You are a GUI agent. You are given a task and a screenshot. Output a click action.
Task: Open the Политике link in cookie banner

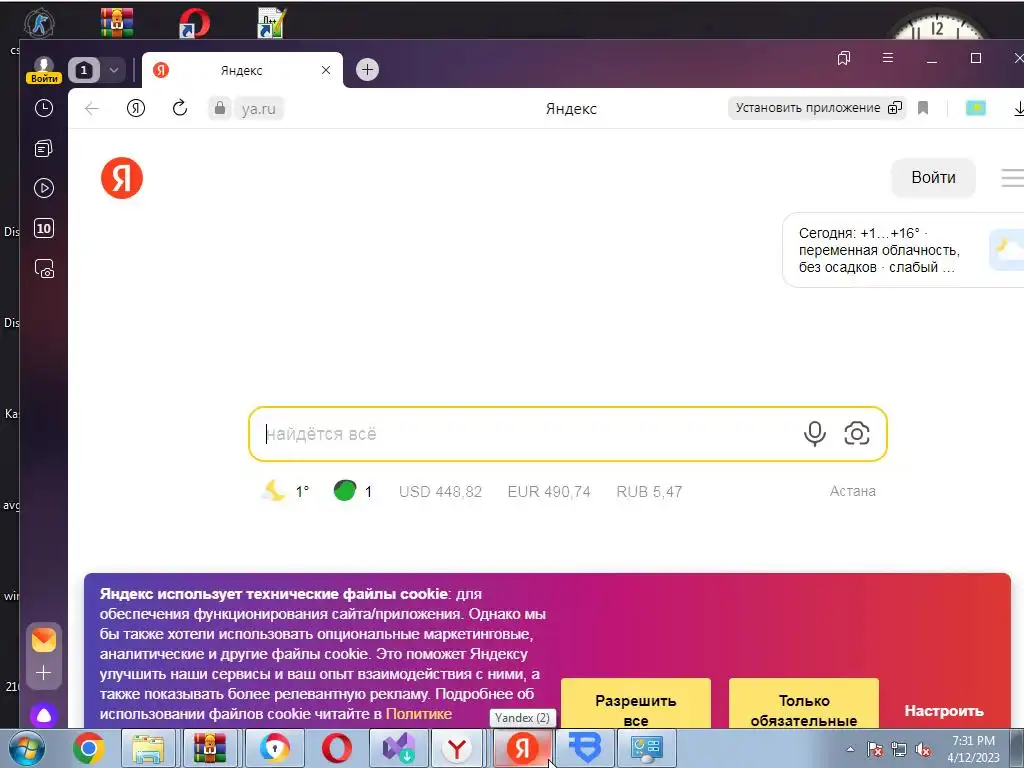coord(419,714)
